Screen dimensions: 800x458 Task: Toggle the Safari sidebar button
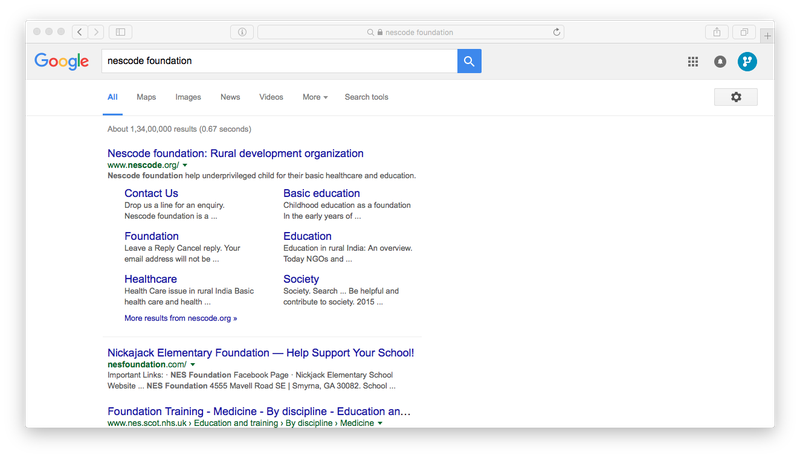click(120, 32)
